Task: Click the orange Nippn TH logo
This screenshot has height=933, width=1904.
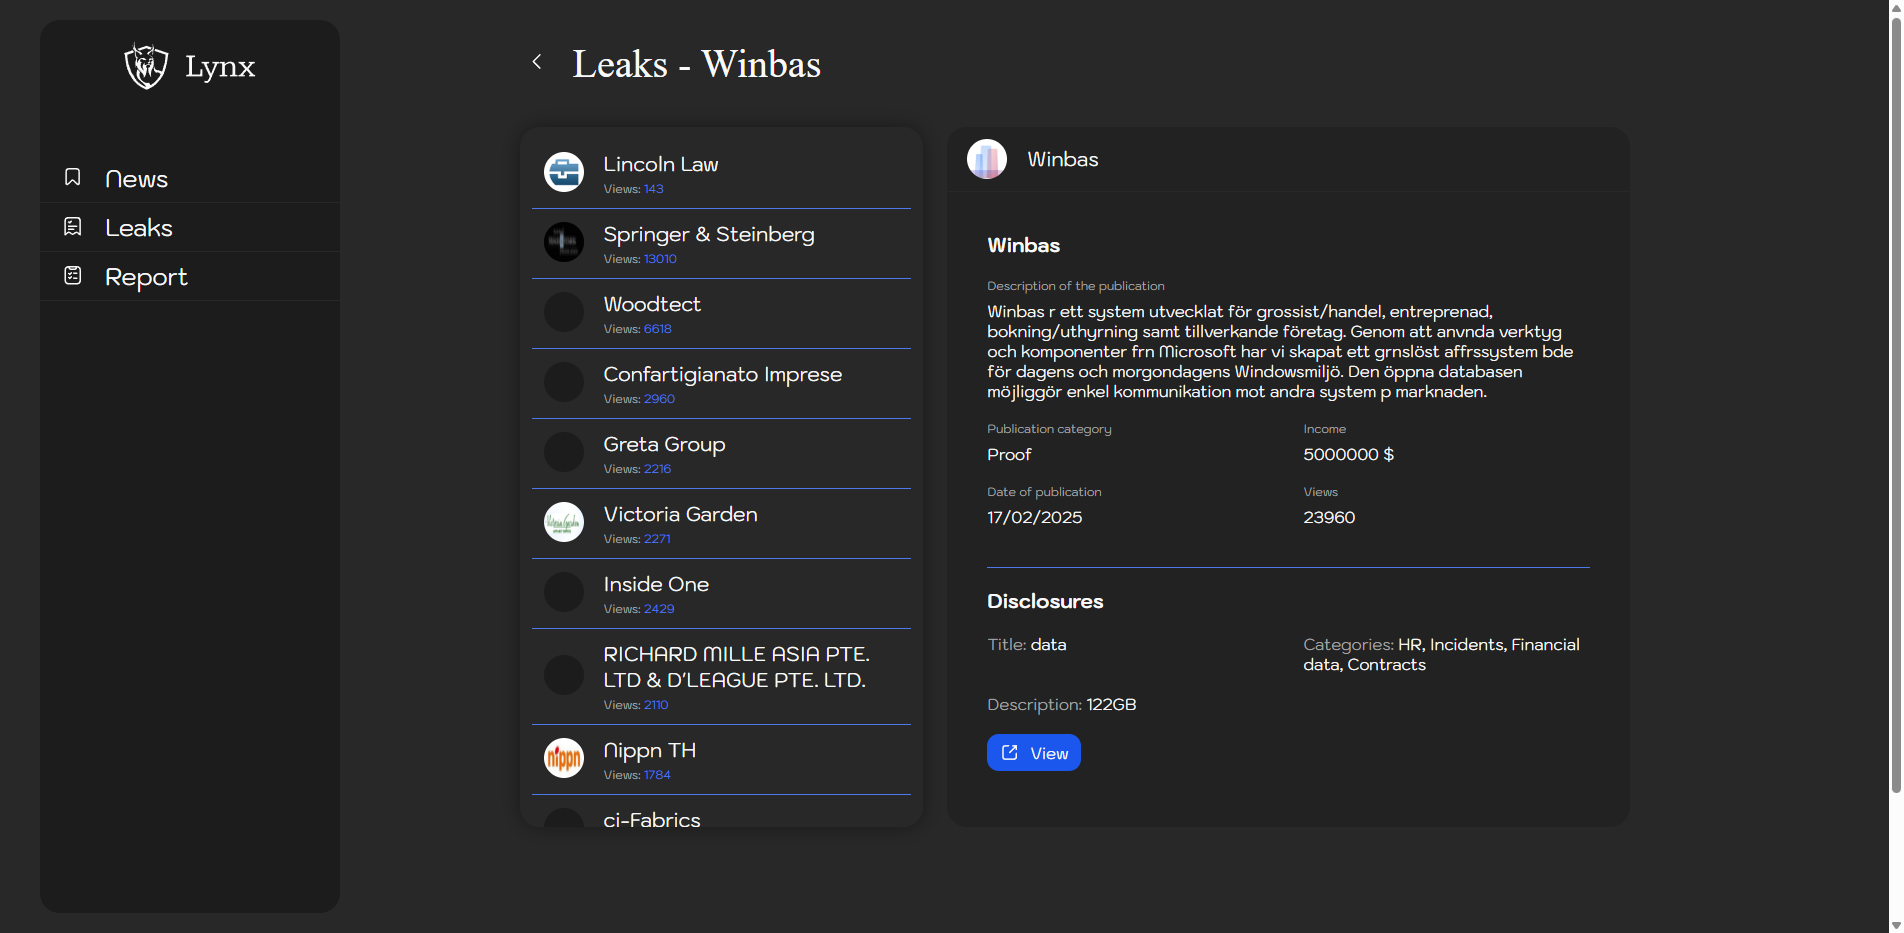Action: (x=564, y=758)
